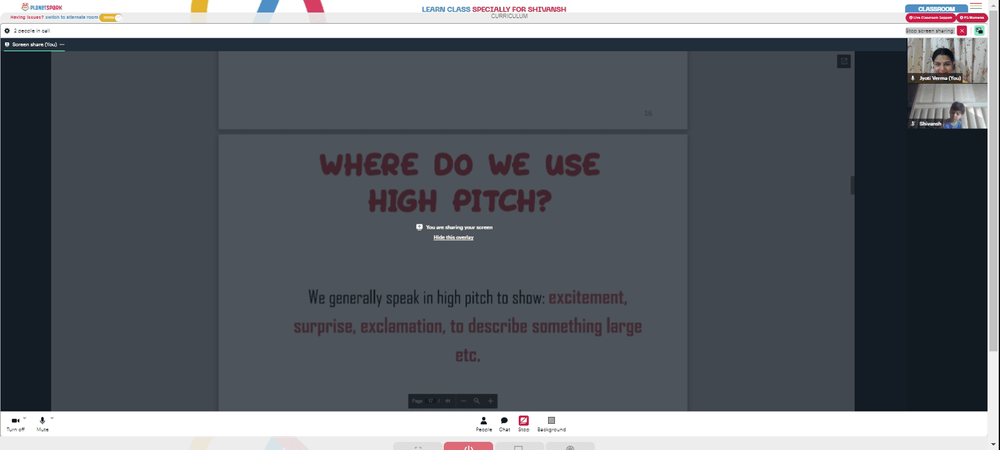
Task: Expand microphone options arrow beside Mute
Action: click(52, 418)
